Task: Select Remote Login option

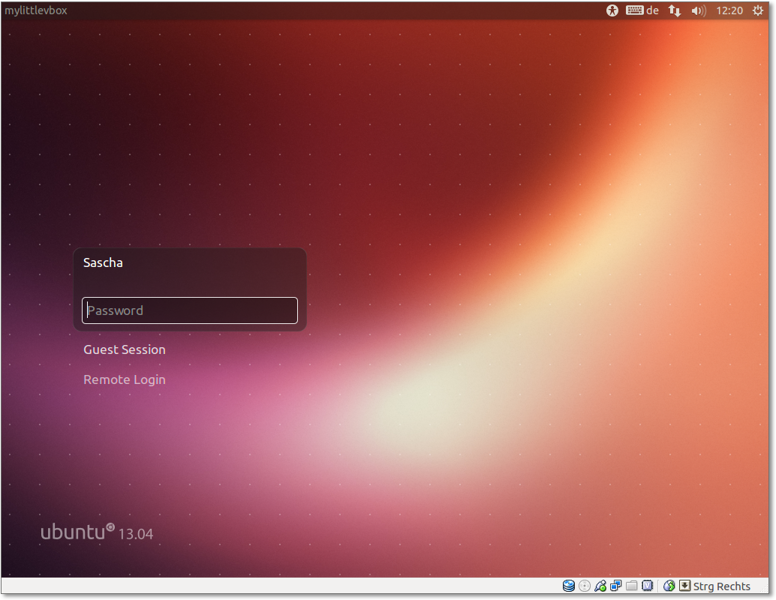Action: coord(124,380)
